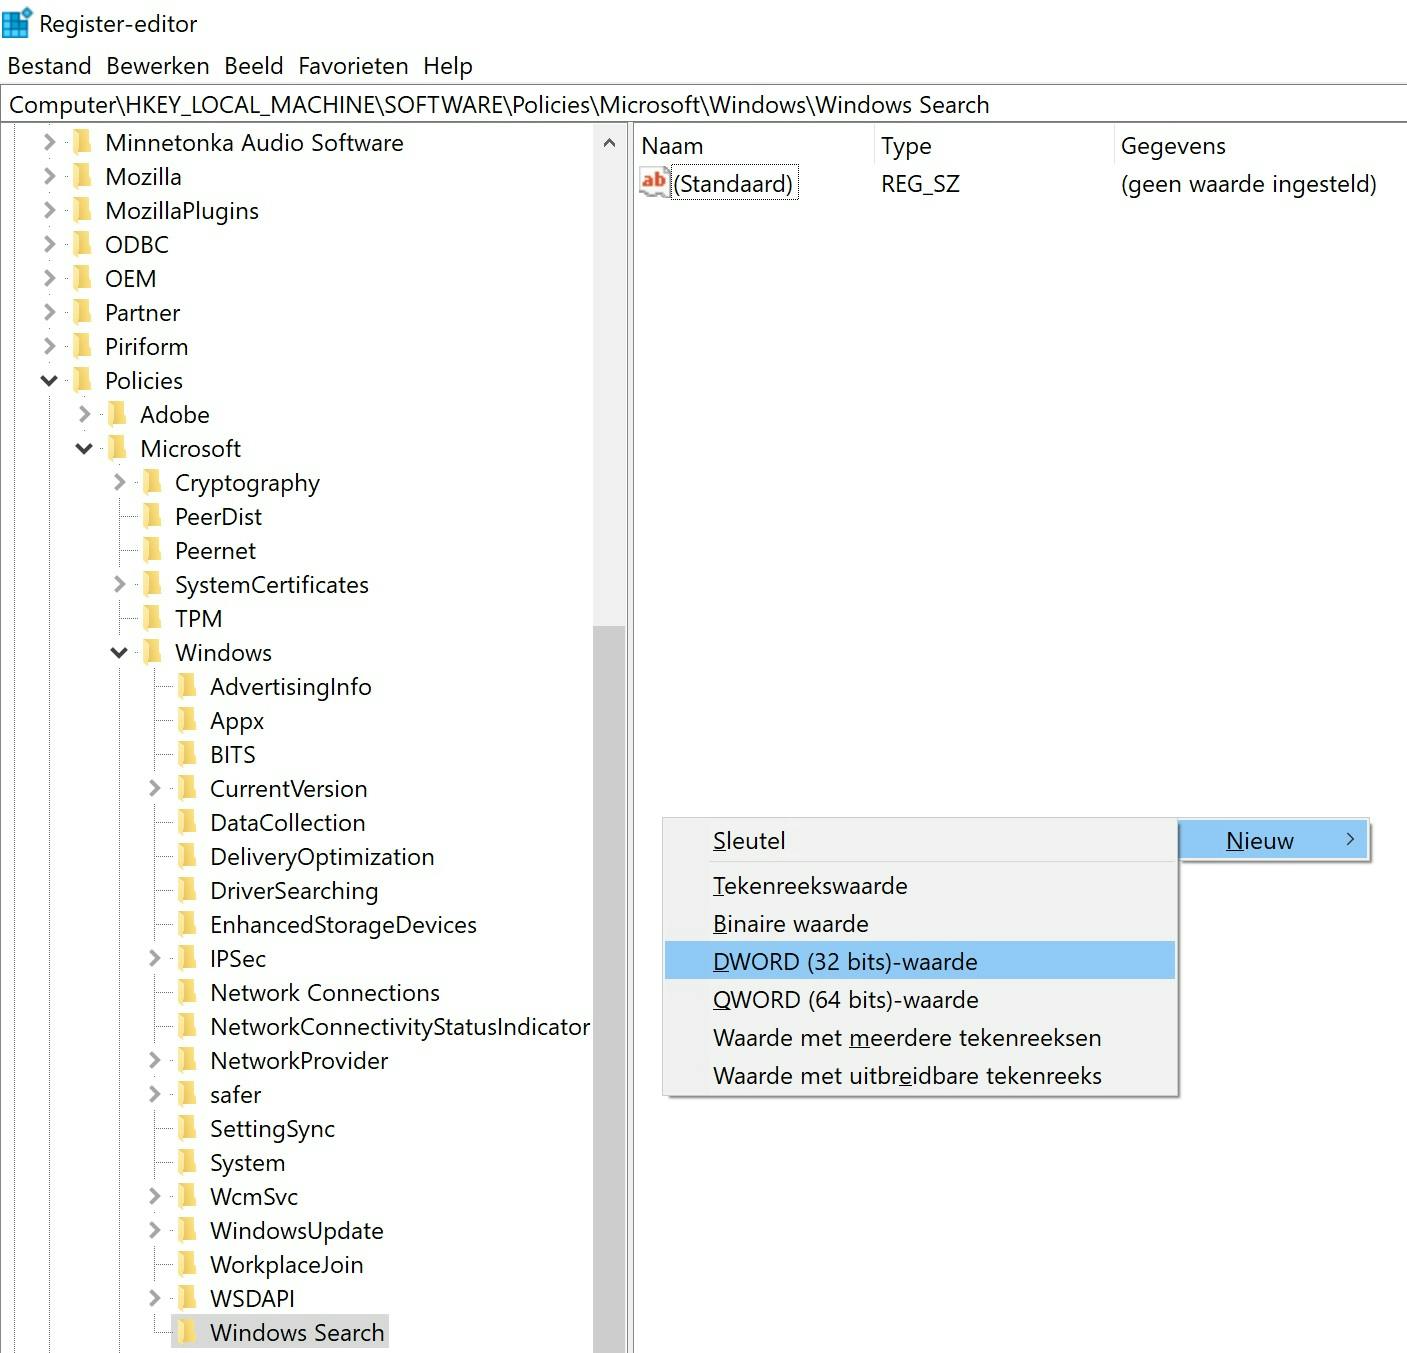Select the NetworkConnectivityStatusIndicator key
Viewport: 1407px width, 1353px height.
(x=399, y=1026)
